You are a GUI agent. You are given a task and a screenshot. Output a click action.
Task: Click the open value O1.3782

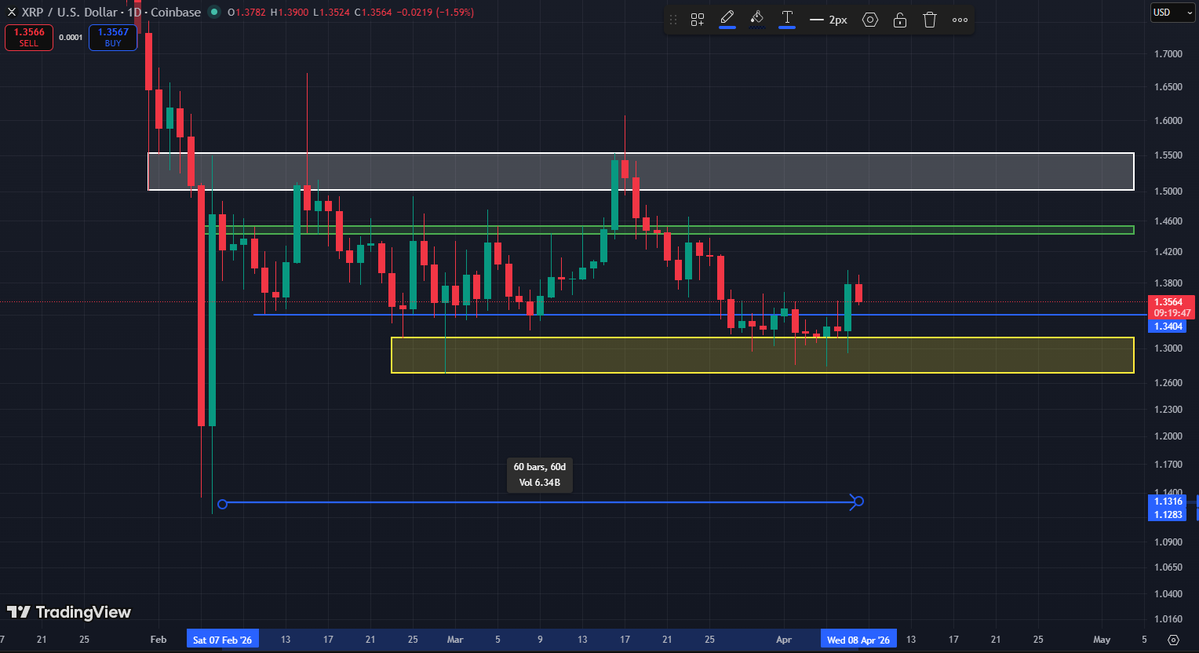246,12
